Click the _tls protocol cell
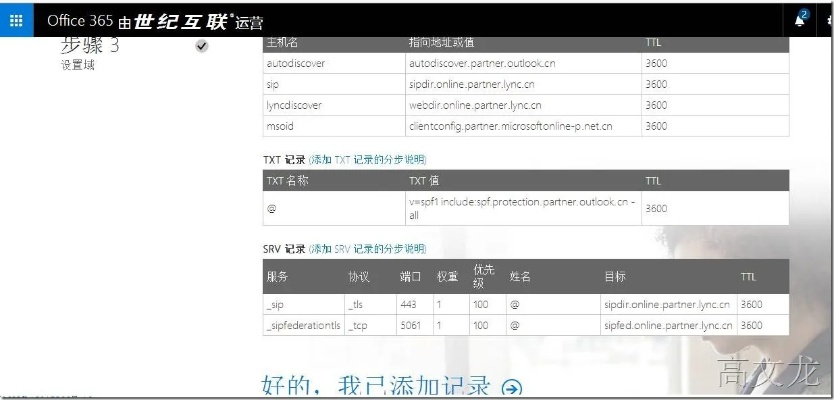 (x=370, y=304)
